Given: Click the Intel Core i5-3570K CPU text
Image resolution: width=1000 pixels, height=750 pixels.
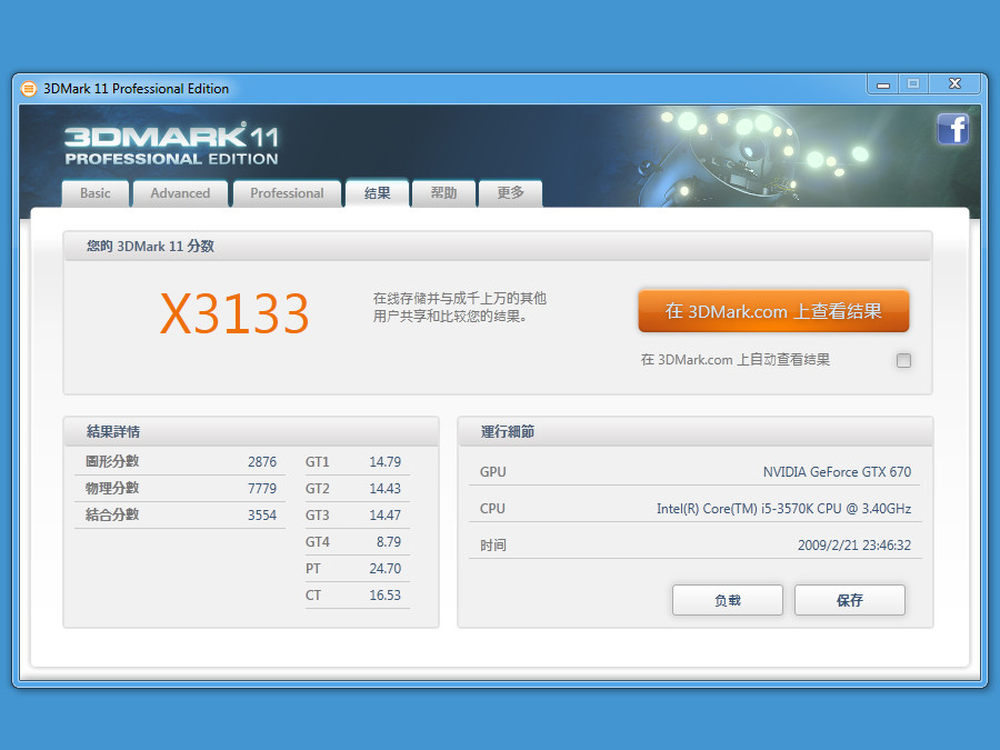Looking at the screenshot, I should 784,509.
